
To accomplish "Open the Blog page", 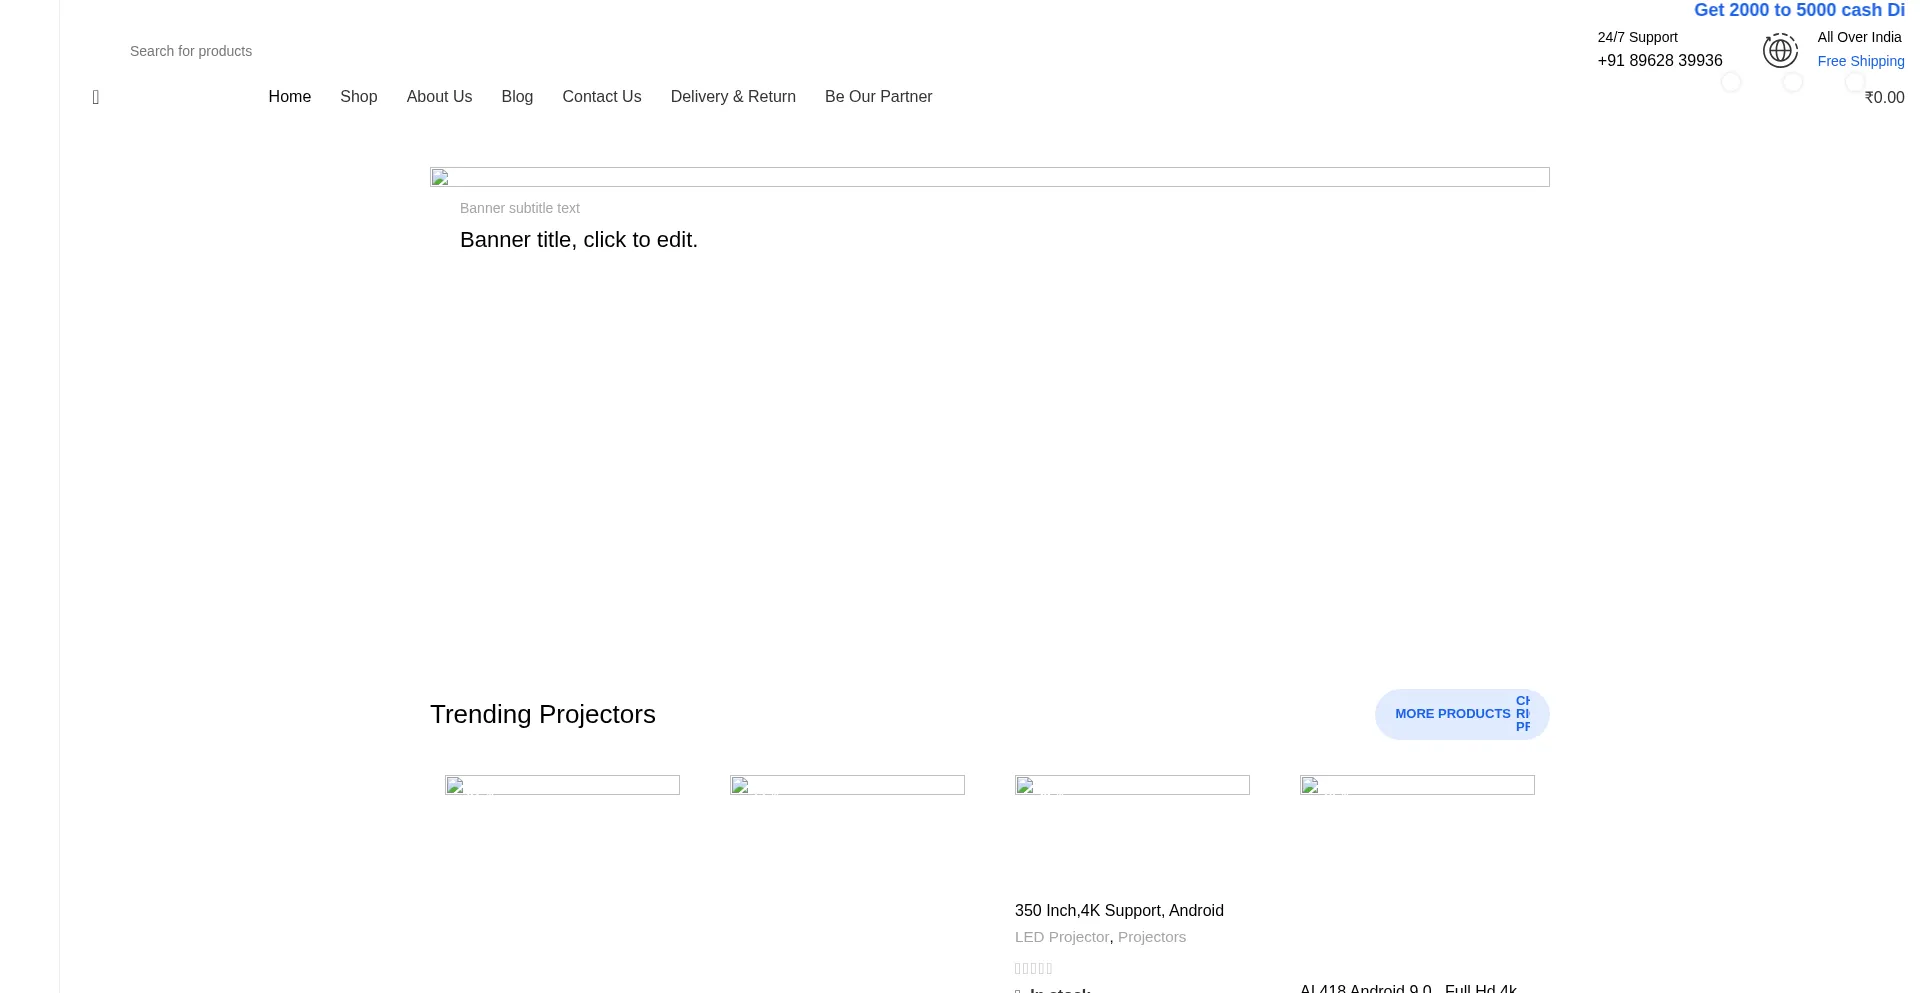I will coord(517,97).
